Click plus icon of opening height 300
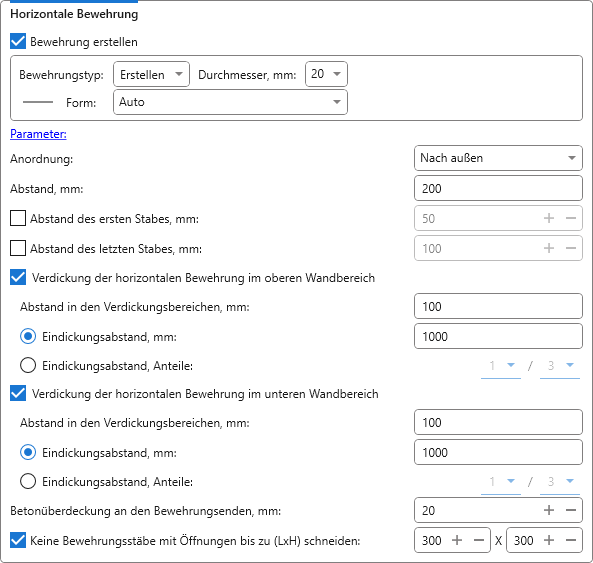Image resolution: width=593 pixels, height=563 pixels. 549,540
